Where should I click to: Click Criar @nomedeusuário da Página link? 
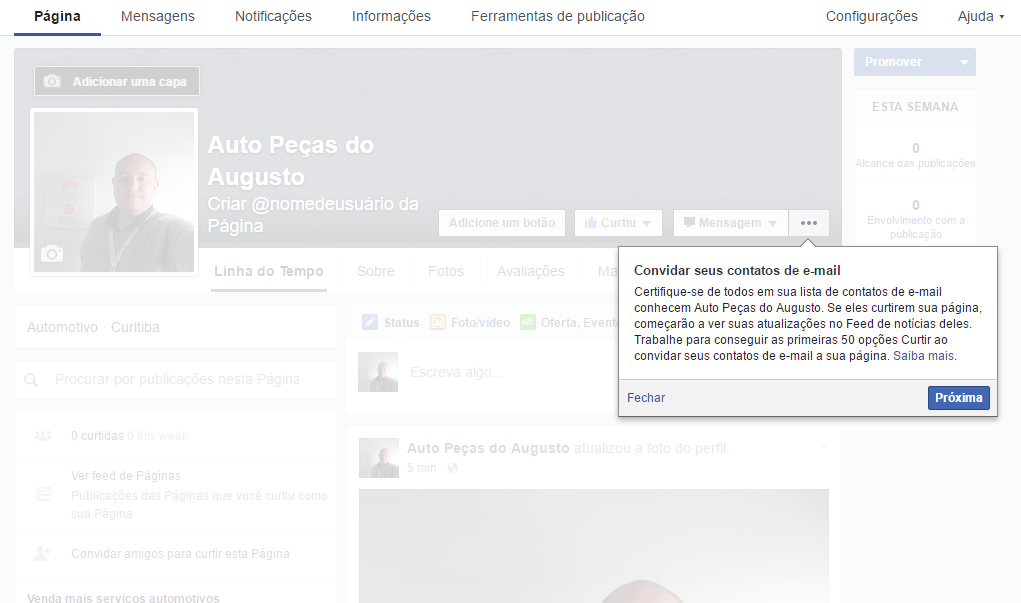[313, 214]
